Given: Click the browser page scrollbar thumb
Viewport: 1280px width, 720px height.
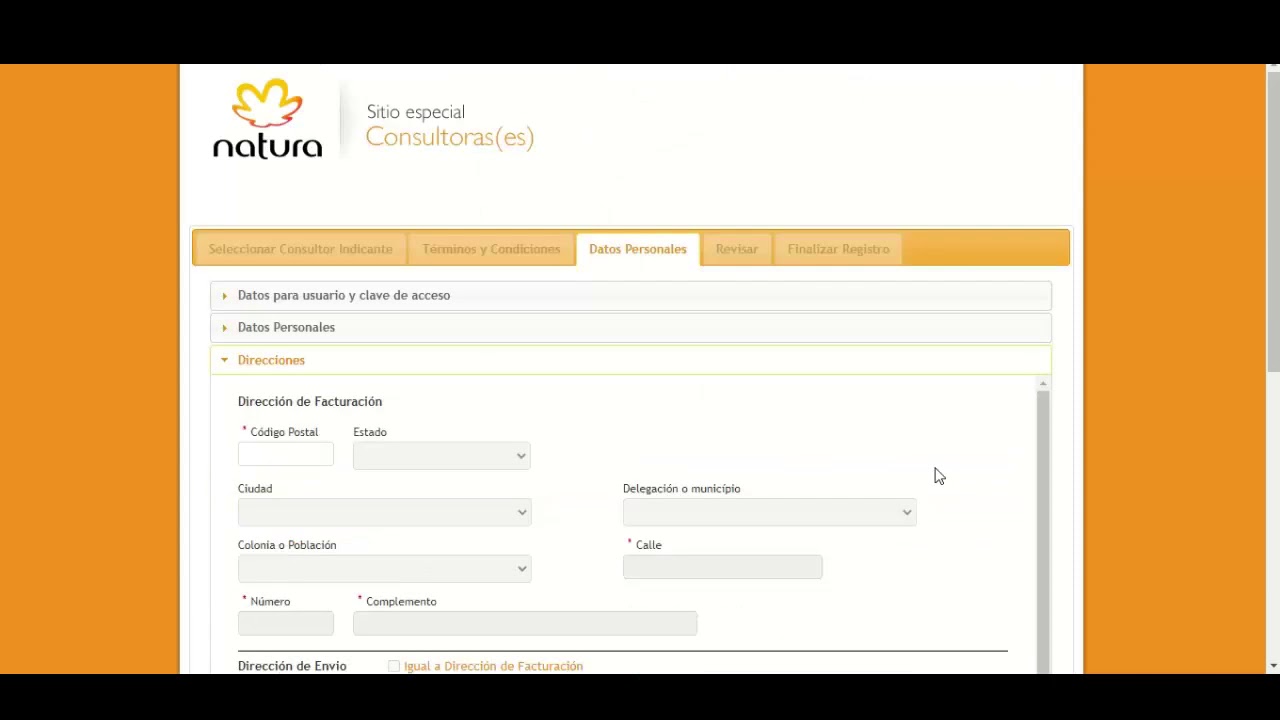Looking at the screenshot, I should [x=1273, y=222].
